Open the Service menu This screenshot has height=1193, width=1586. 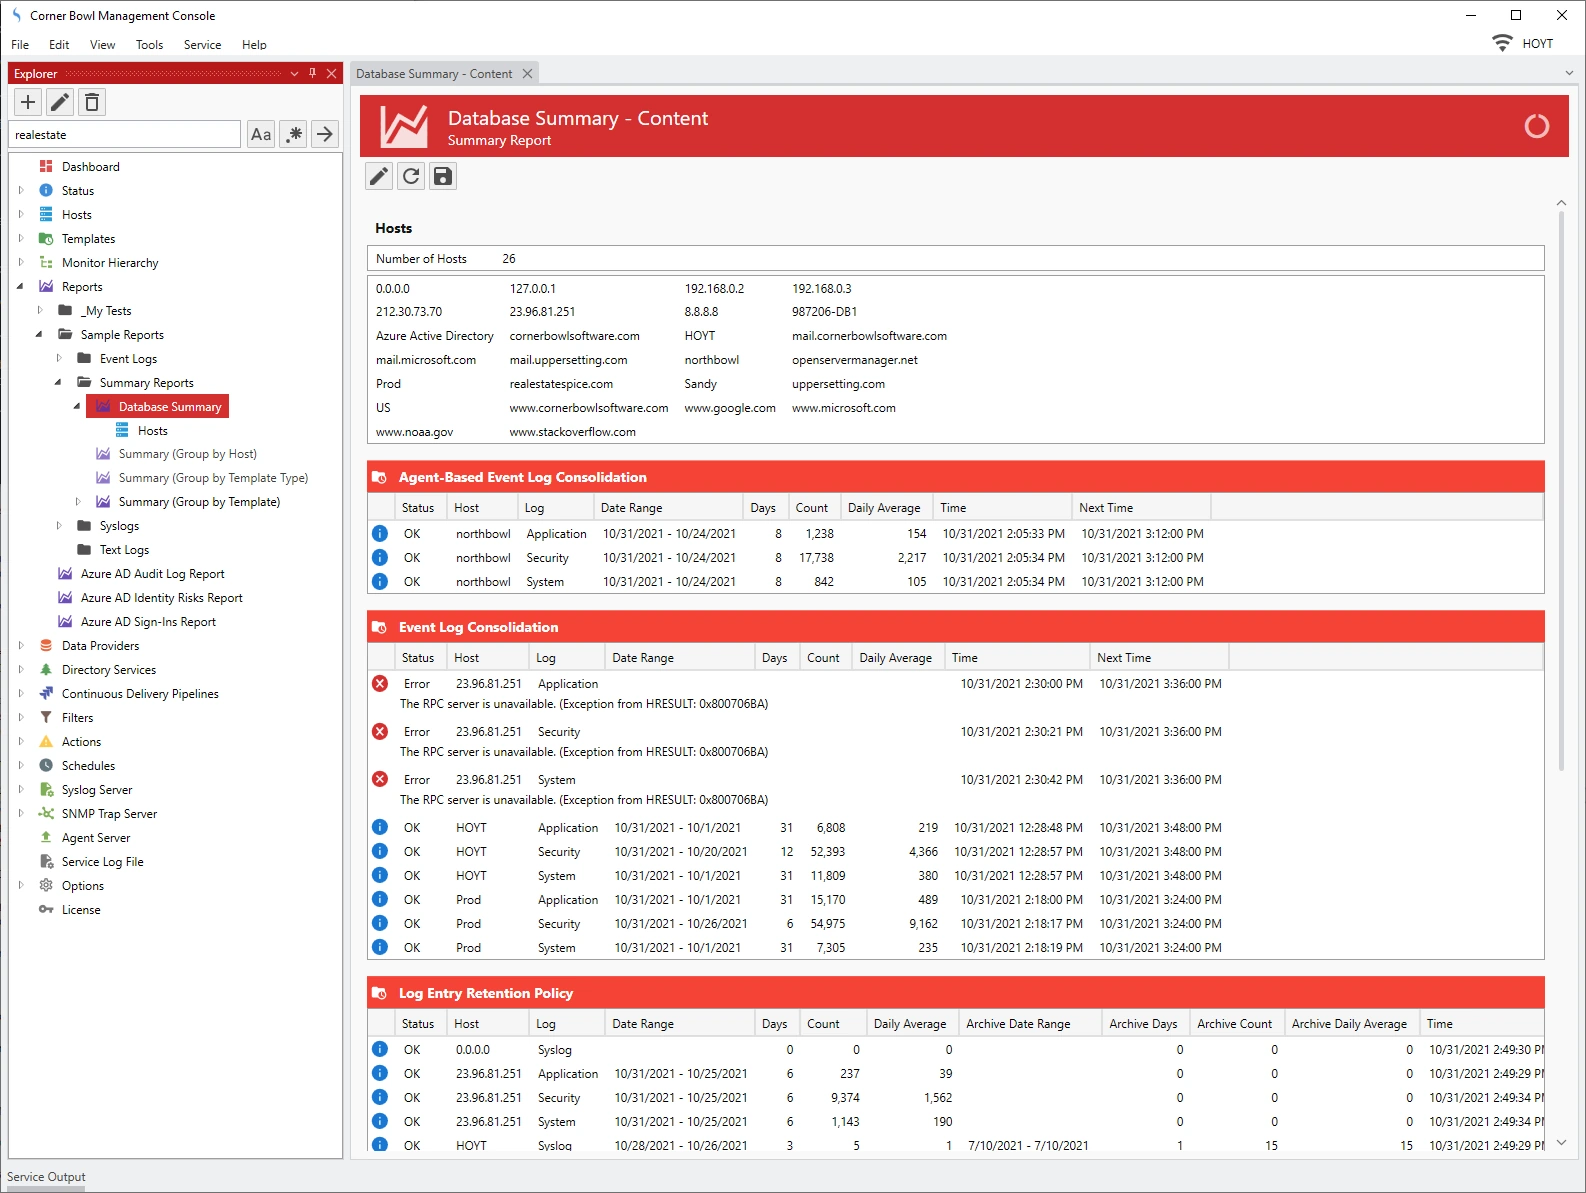coord(202,45)
